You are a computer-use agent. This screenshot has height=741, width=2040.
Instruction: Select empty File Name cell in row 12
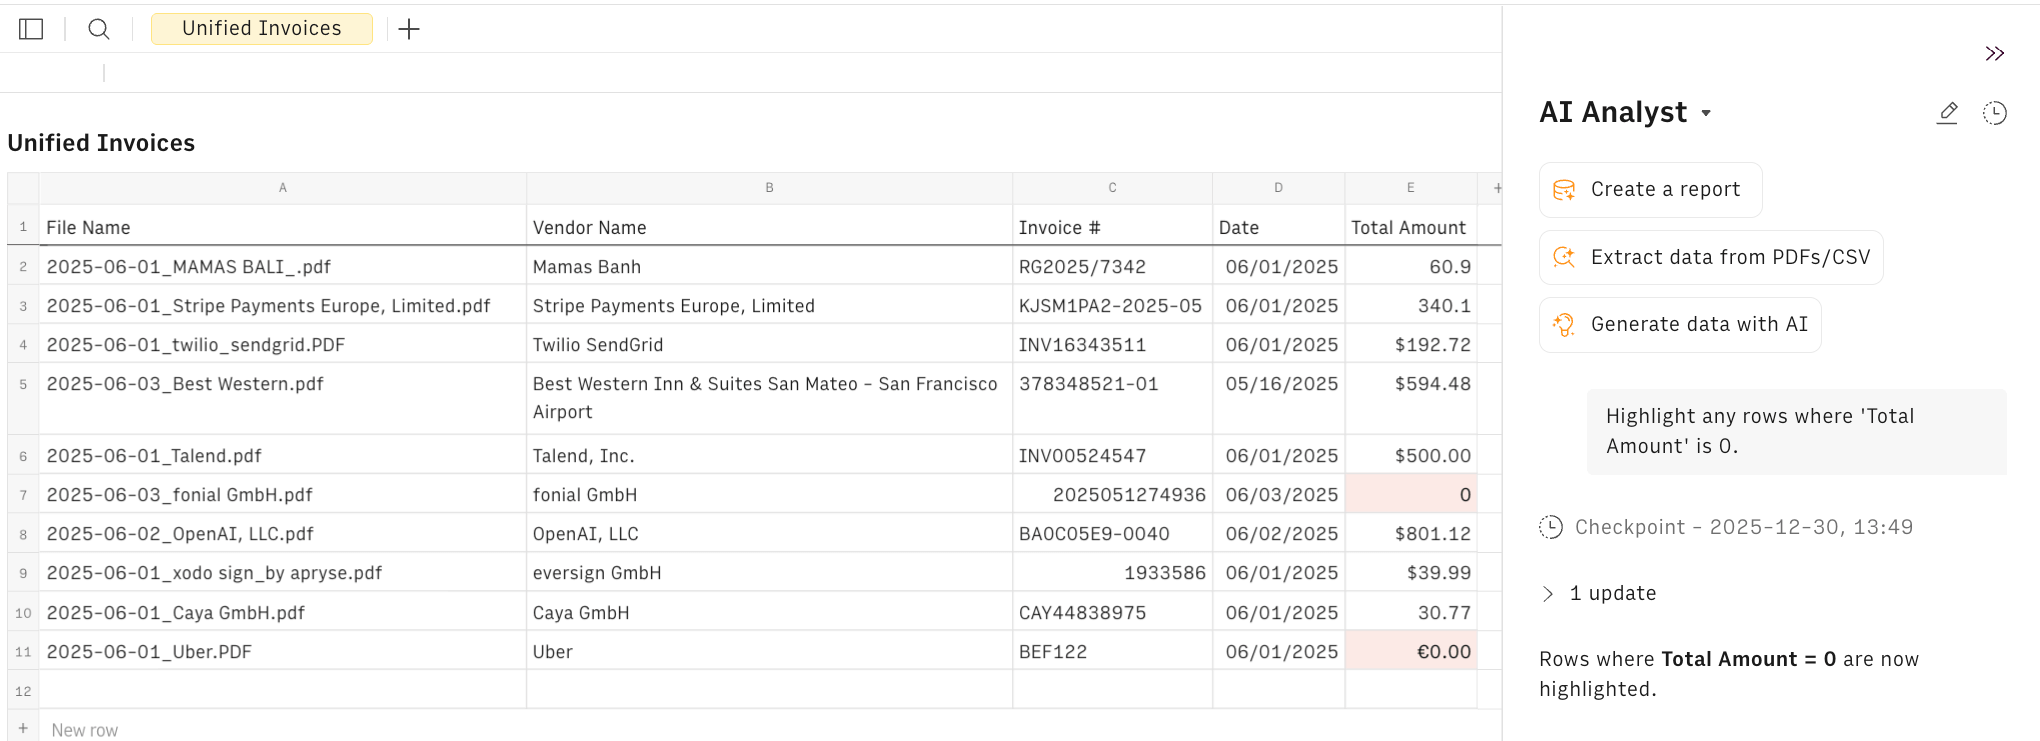283,690
